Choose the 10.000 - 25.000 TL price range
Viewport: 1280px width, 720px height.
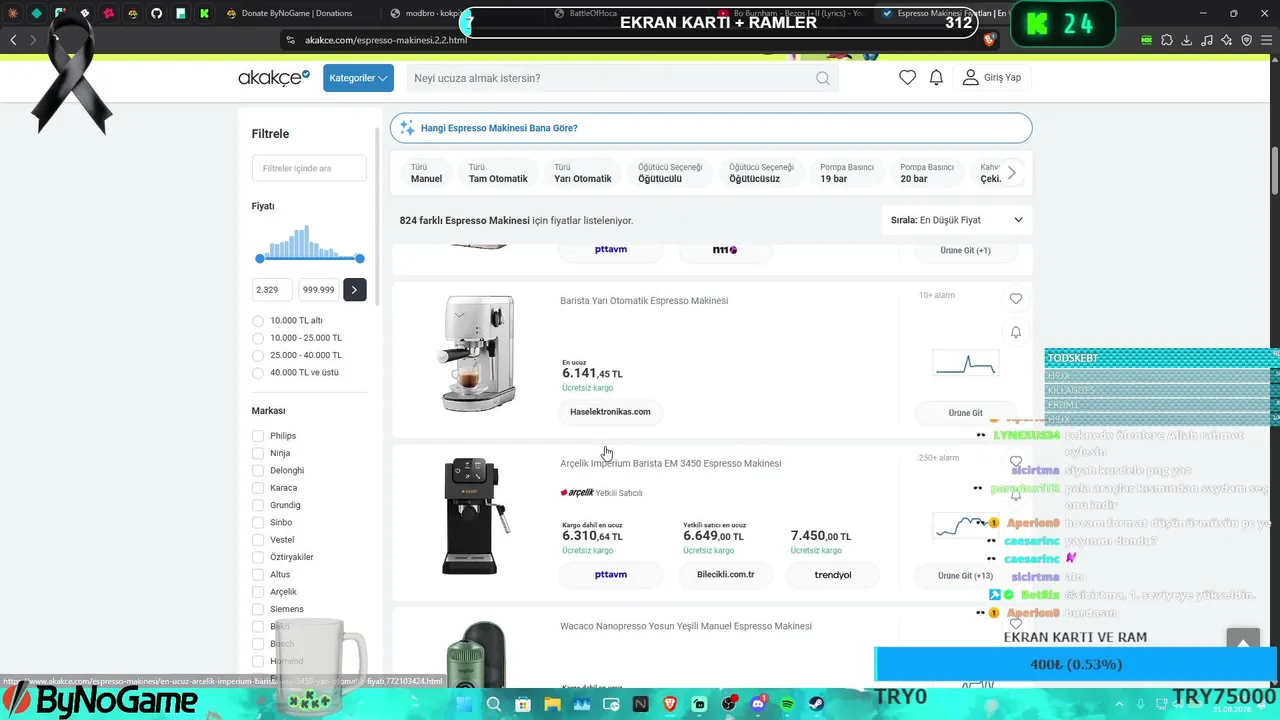(x=258, y=338)
